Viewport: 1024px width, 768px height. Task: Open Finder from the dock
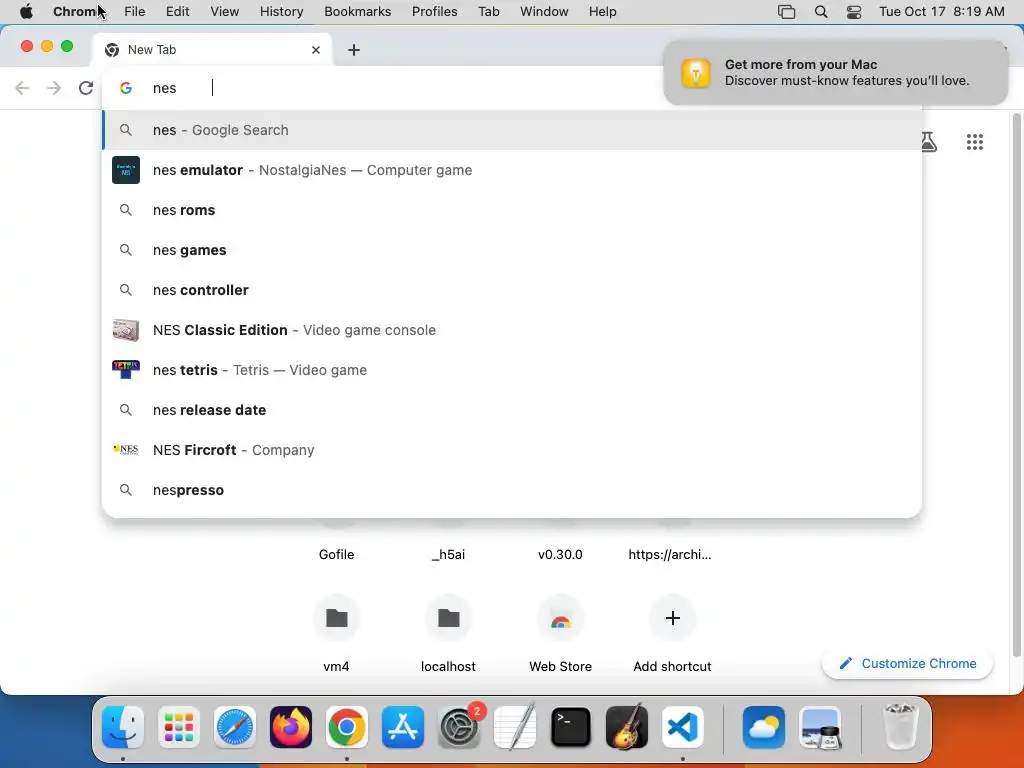[123, 727]
